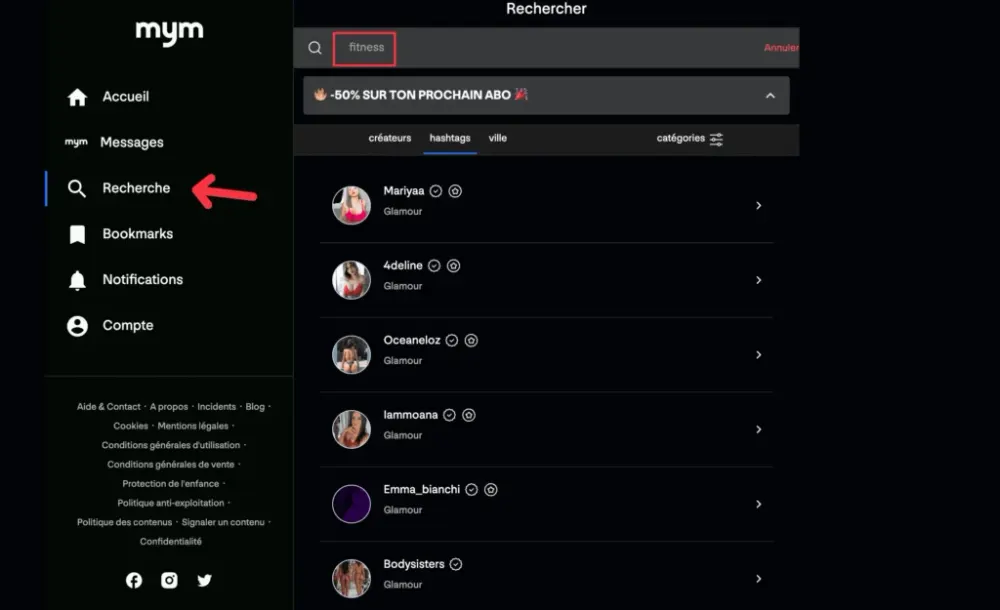The image size is (1000, 610).
Task: Select the Recherche magnifier icon
Action: (77, 188)
